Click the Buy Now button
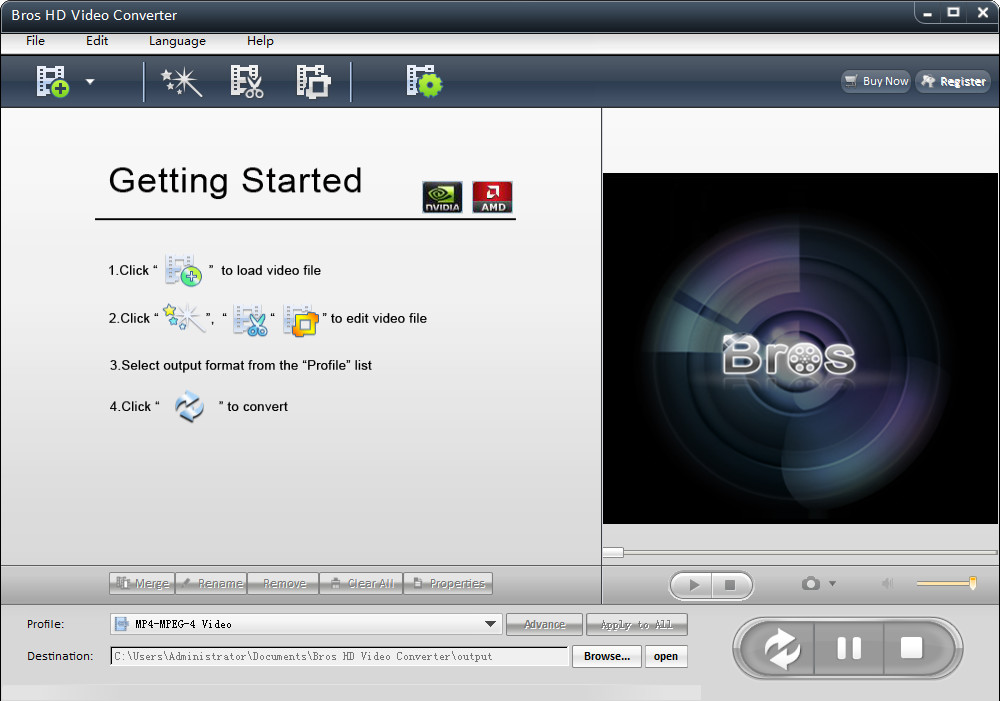The image size is (1000, 701). pos(876,81)
